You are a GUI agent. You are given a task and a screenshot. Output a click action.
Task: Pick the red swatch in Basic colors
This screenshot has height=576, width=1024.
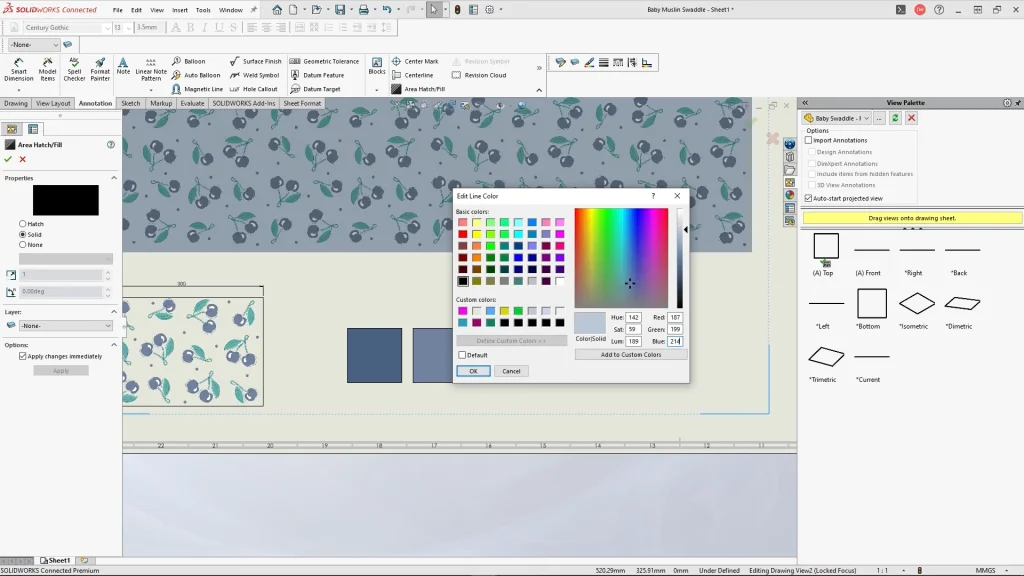463,234
